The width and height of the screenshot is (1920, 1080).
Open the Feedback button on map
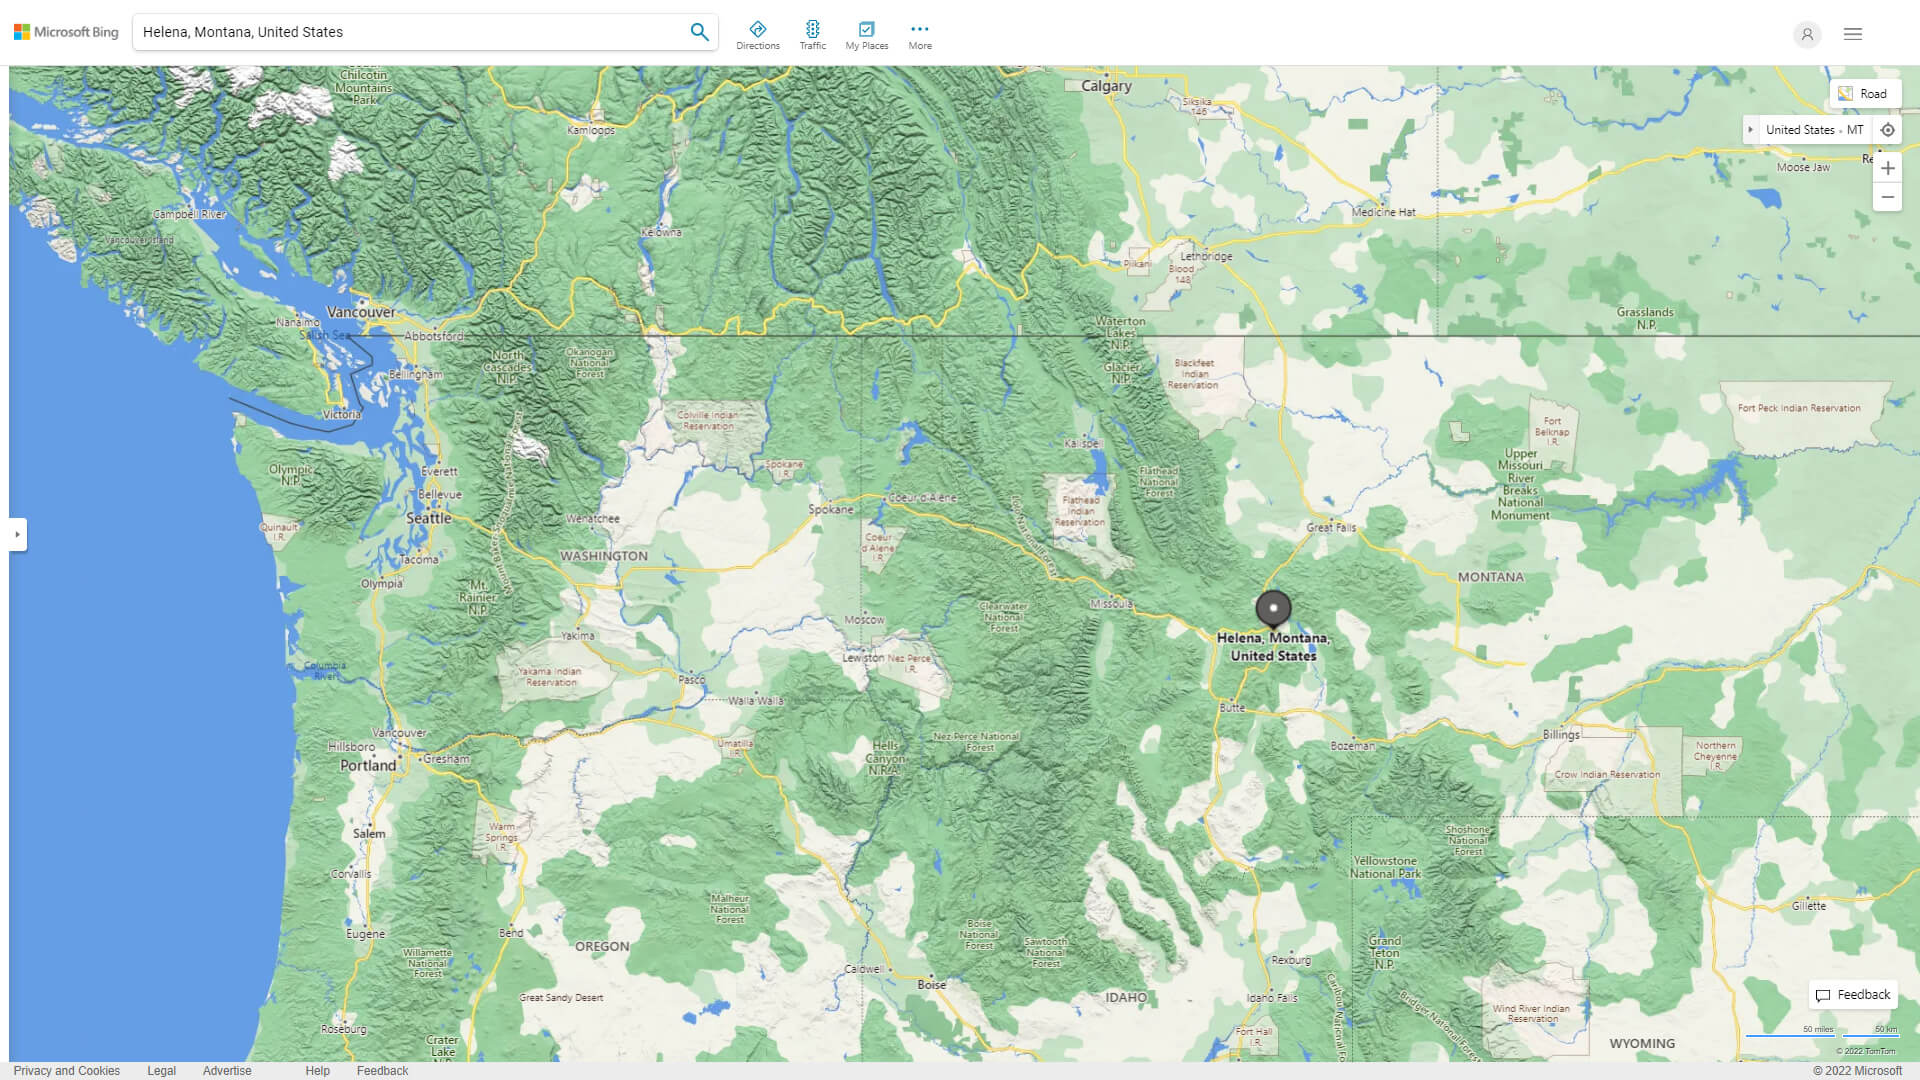click(1853, 994)
